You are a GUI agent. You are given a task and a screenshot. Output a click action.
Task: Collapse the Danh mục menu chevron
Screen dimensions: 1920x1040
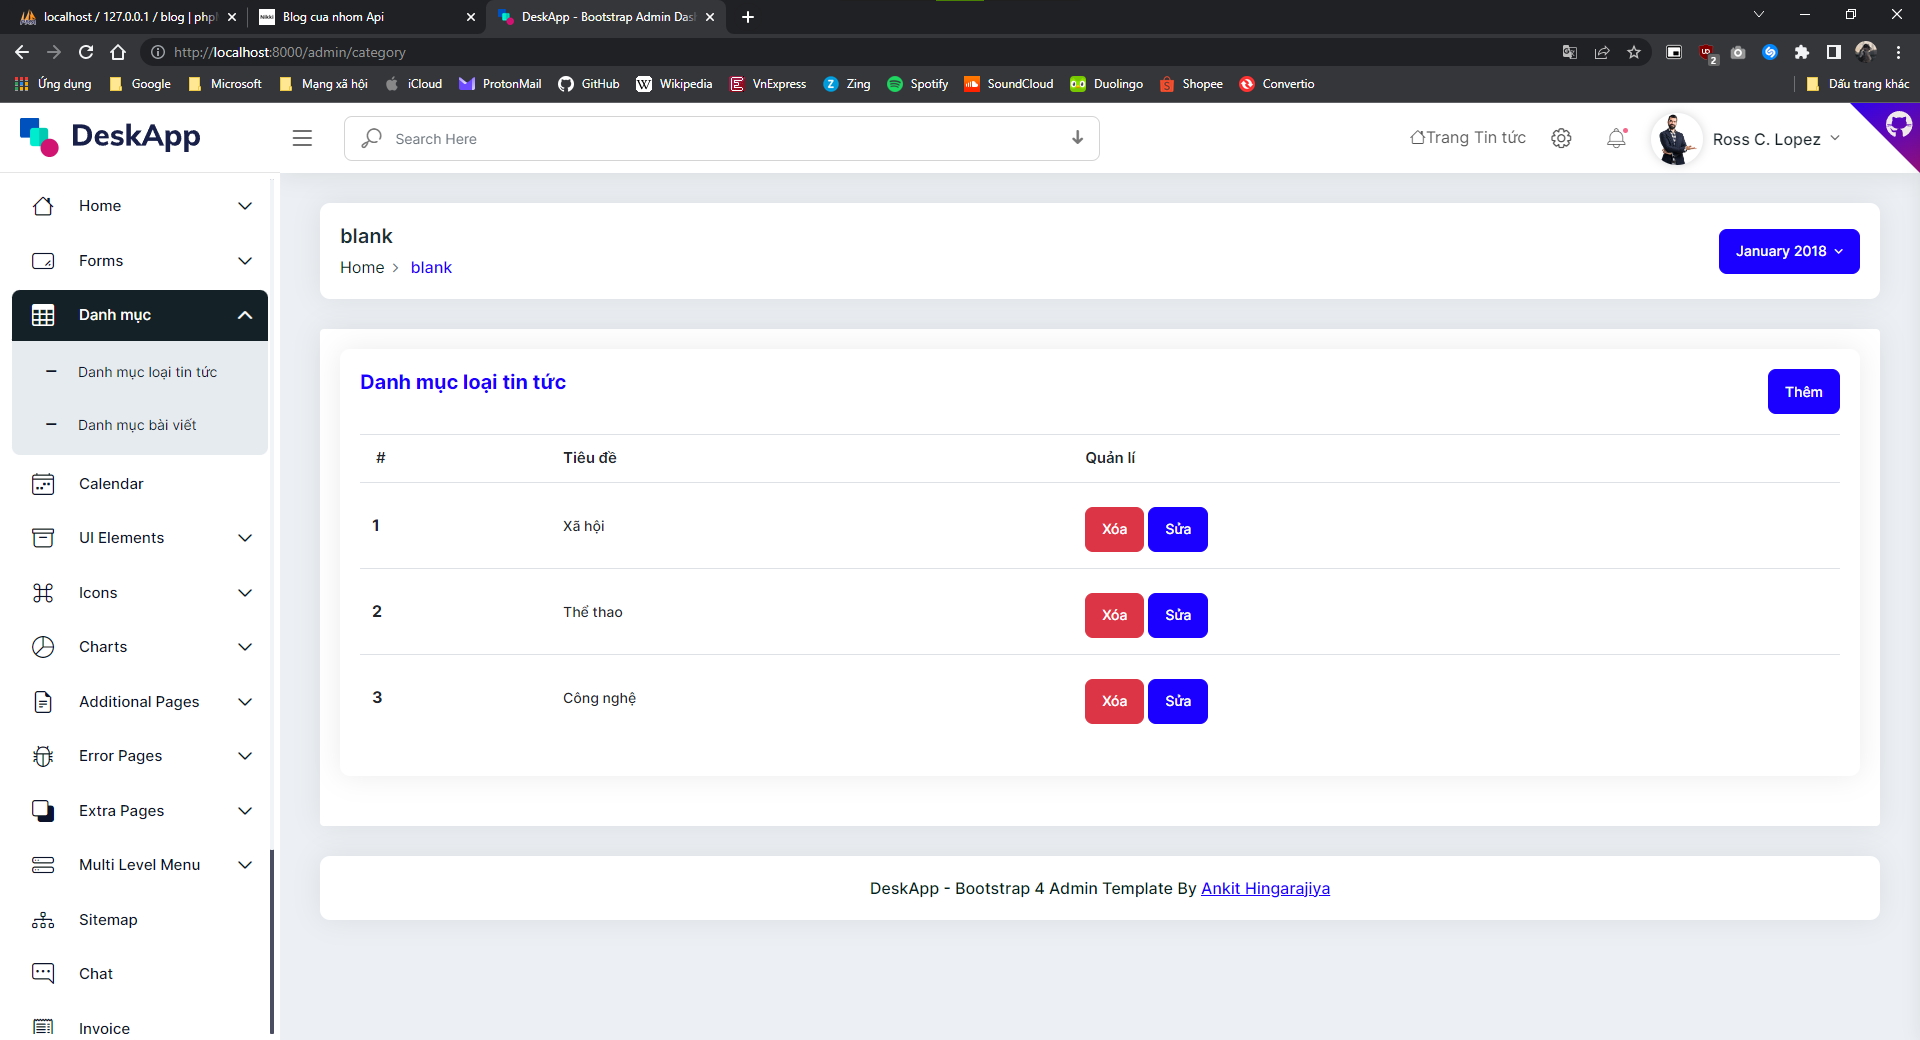point(245,315)
